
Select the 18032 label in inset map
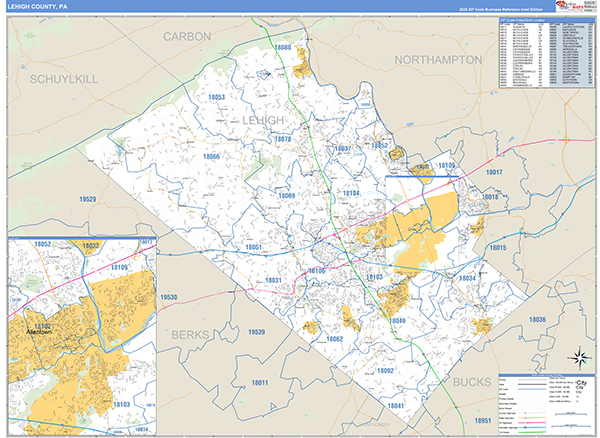[91, 245]
